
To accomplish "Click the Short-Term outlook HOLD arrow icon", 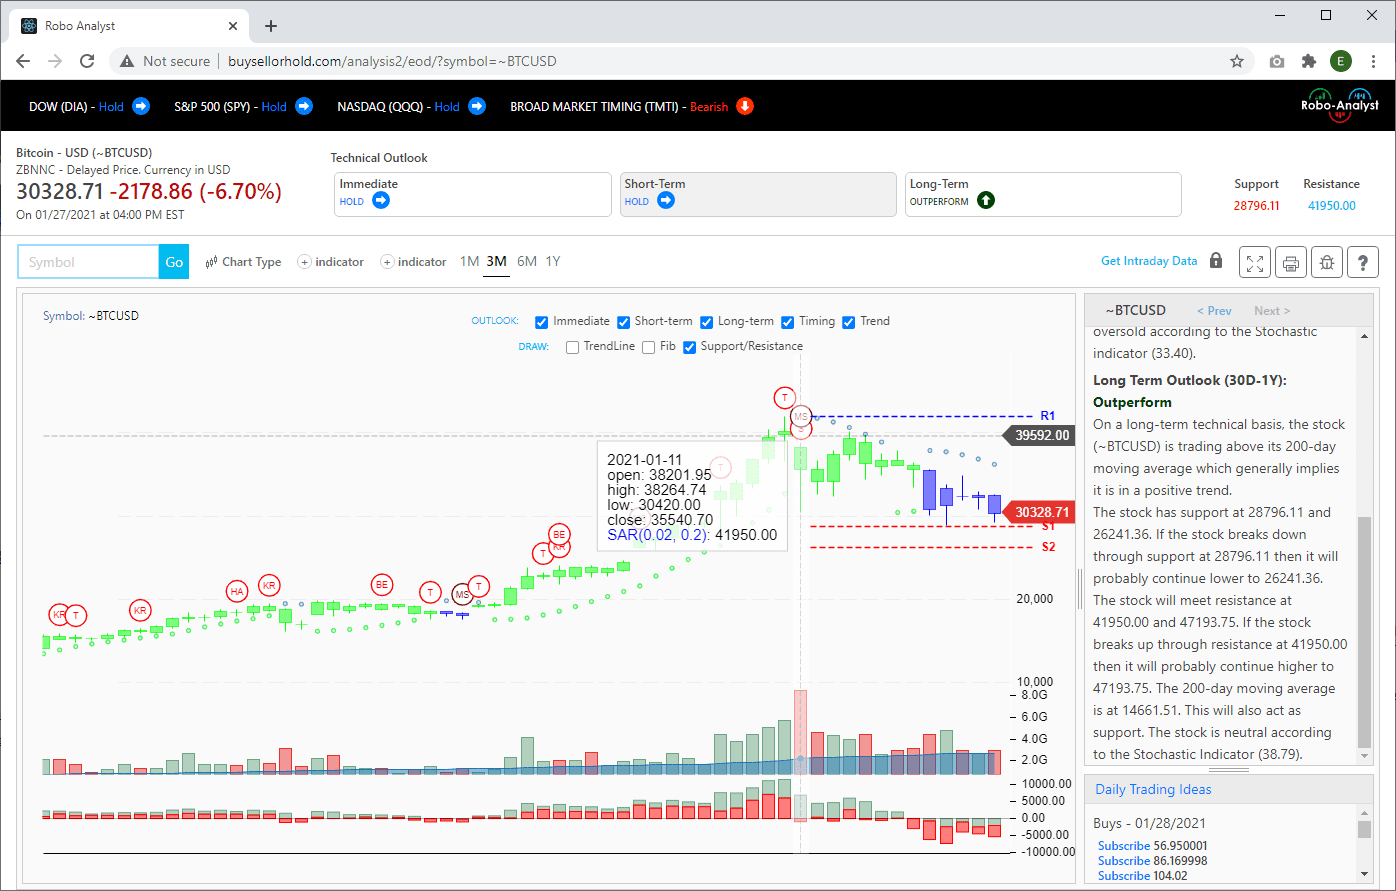I will (x=665, y=201).
